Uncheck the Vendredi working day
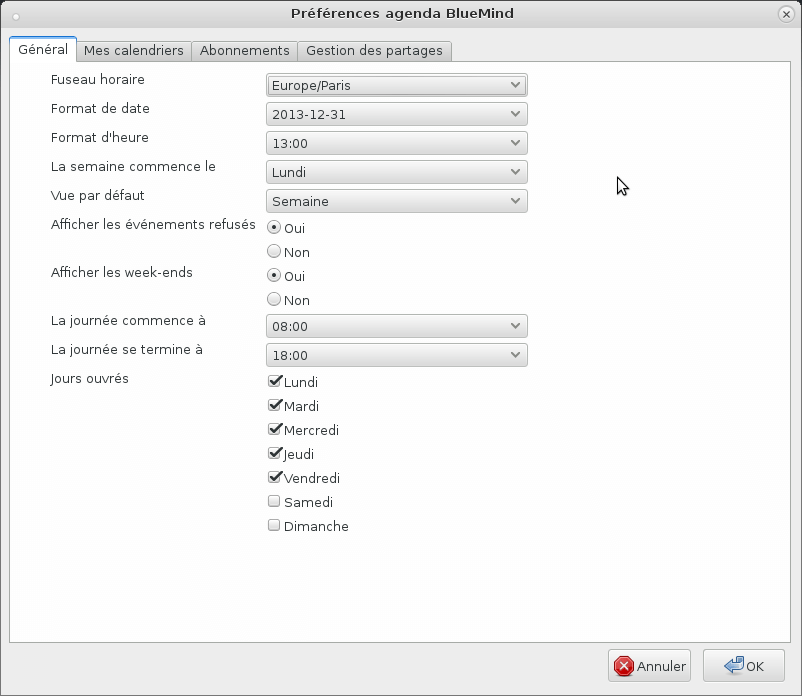 coord(274,478)
